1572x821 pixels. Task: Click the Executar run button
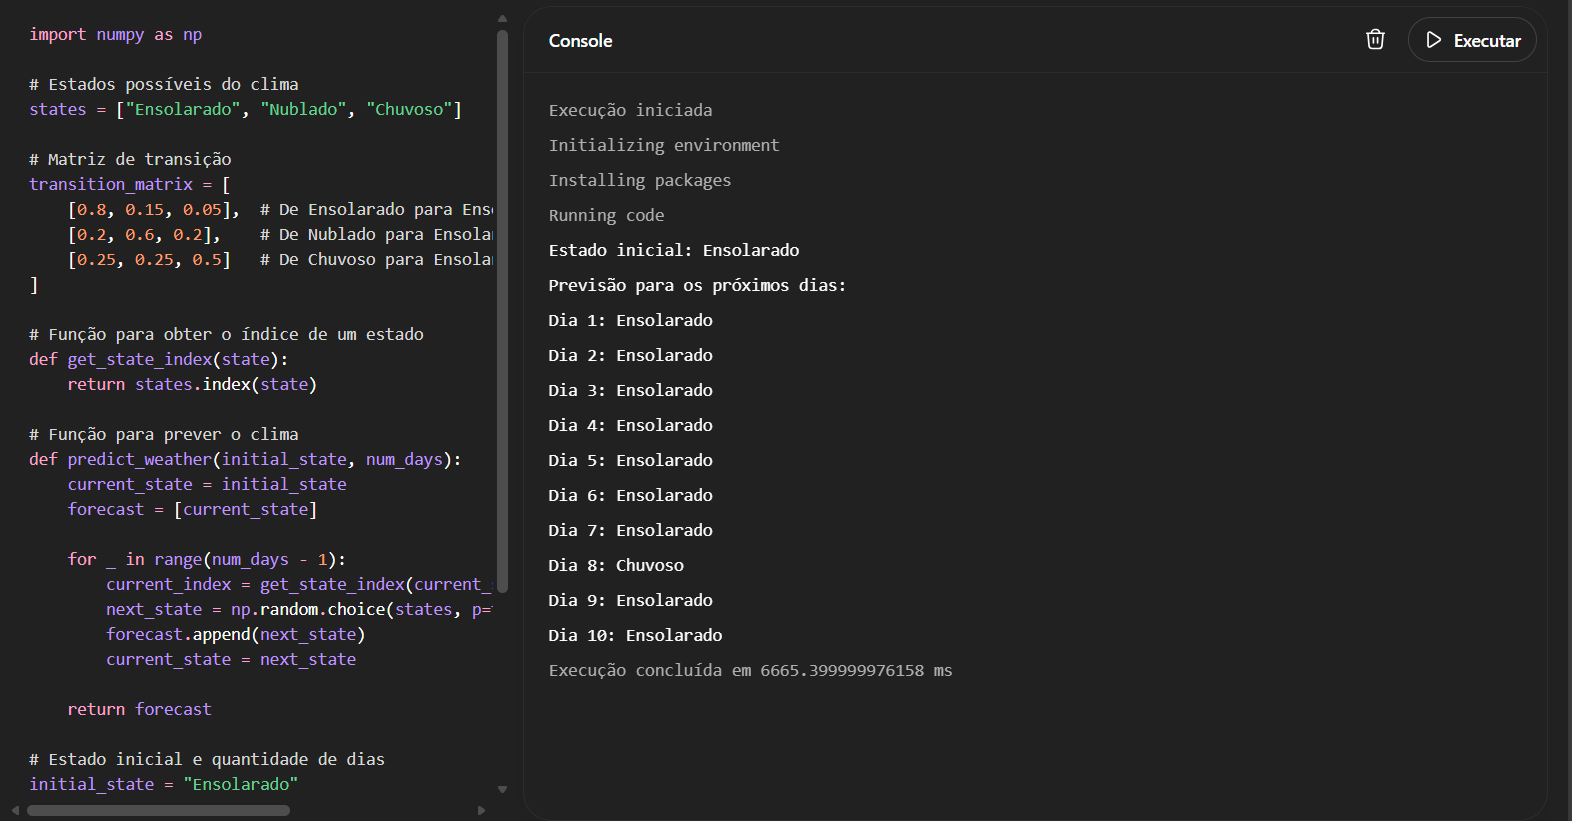coord(1472,40)
